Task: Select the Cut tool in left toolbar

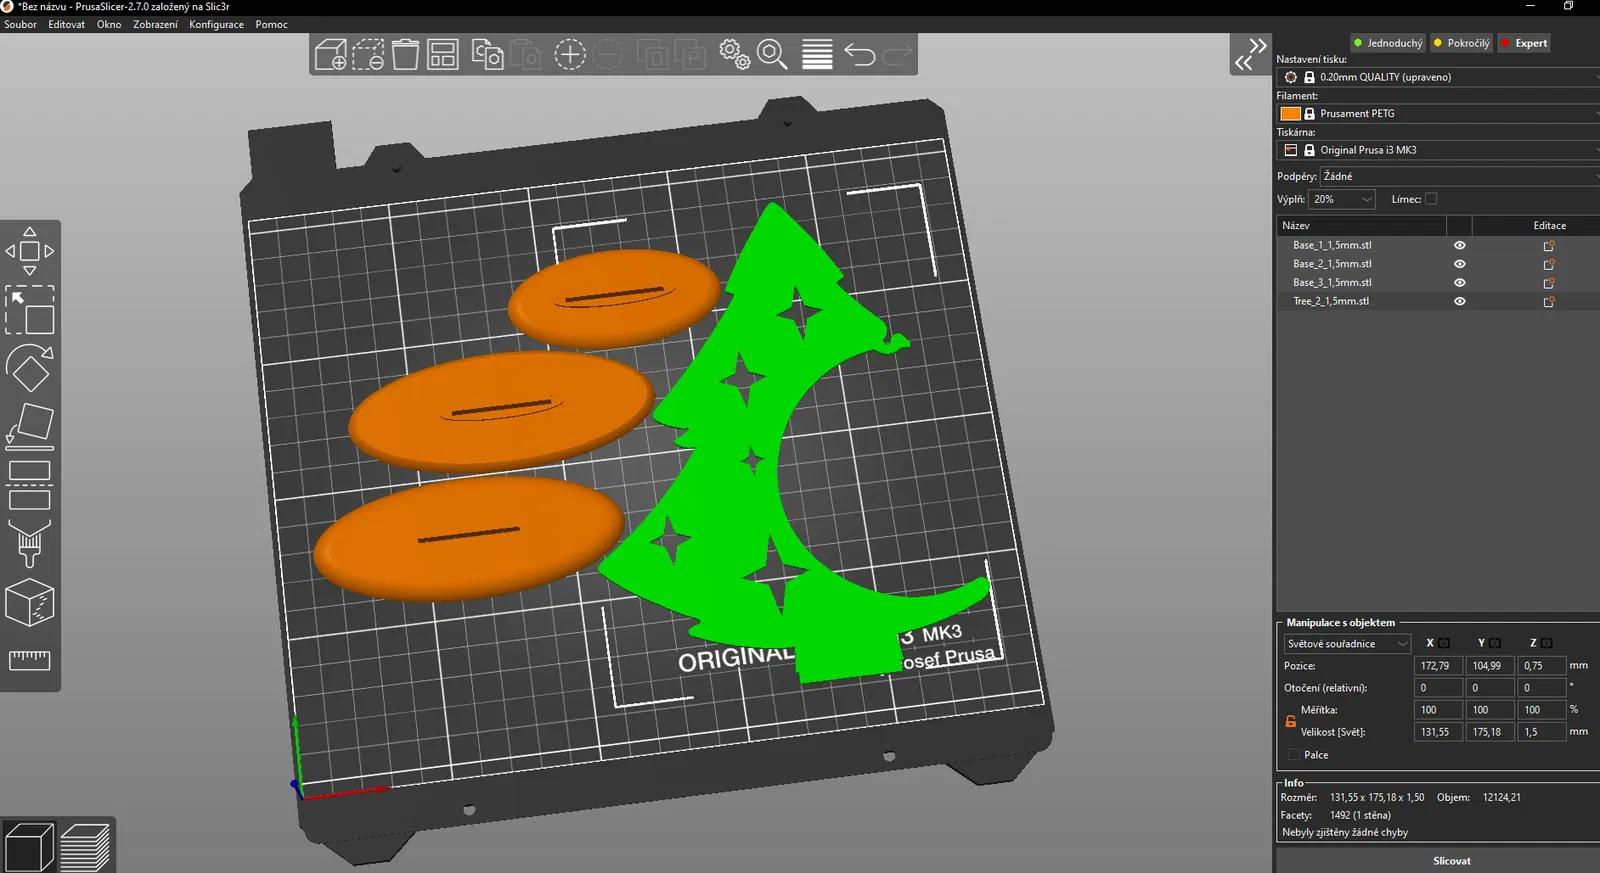Action: tap(30, 486)
